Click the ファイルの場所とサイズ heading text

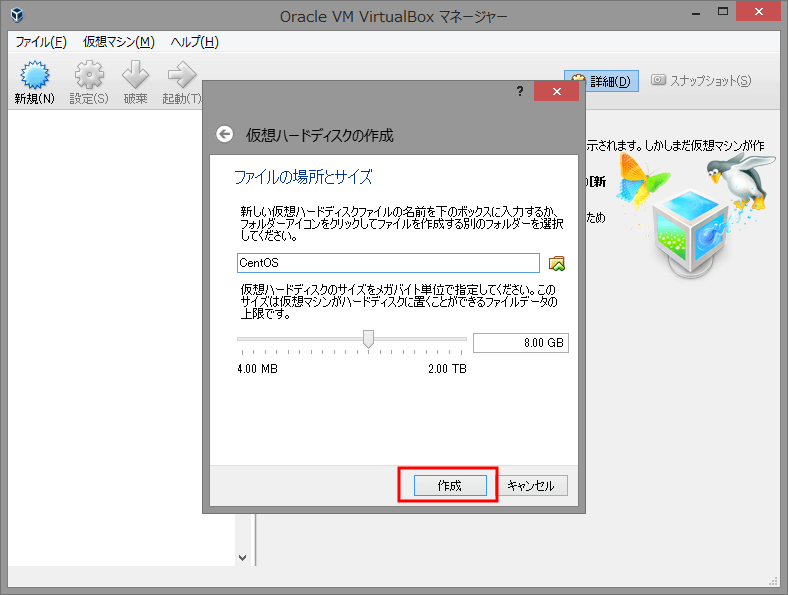pyautogui.click(x=303, y=177)
